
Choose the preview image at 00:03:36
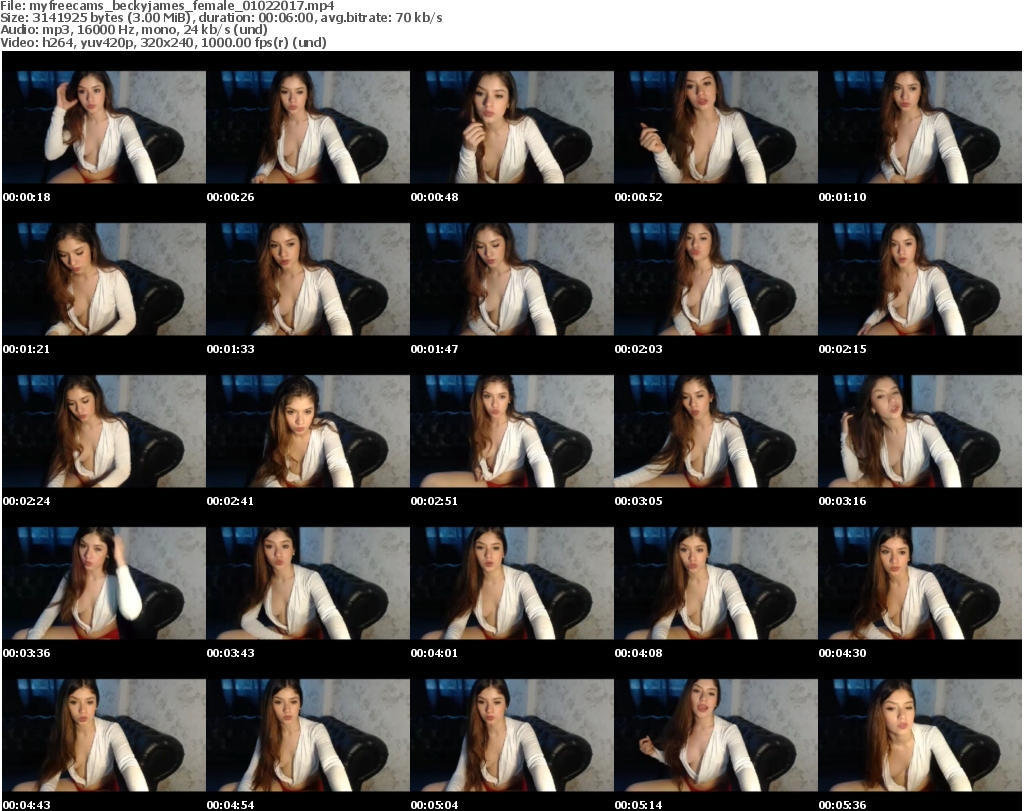tap(104, 584)
